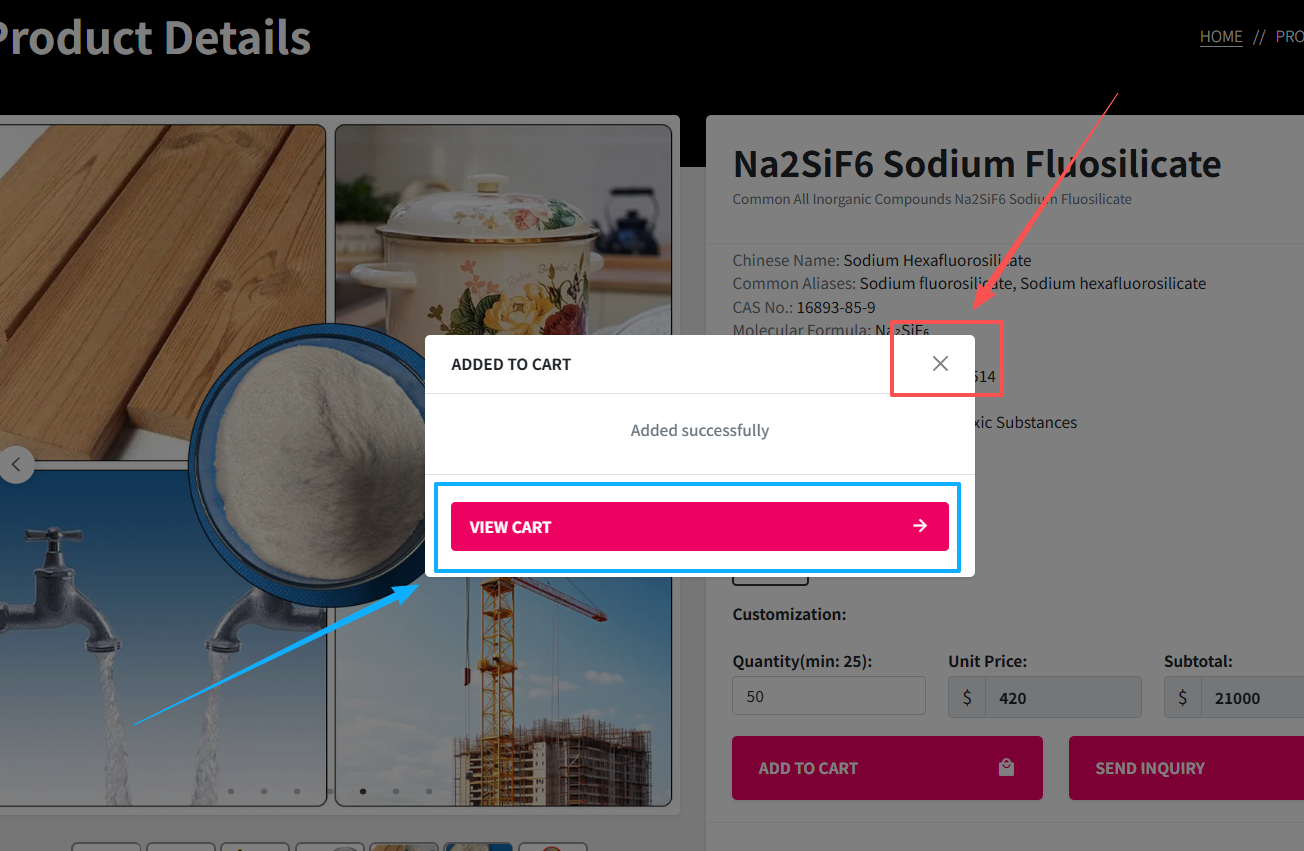Go to the HOME breadcrumb link
This screenshot has height=851, width=1304.
tap(1221, 37)
